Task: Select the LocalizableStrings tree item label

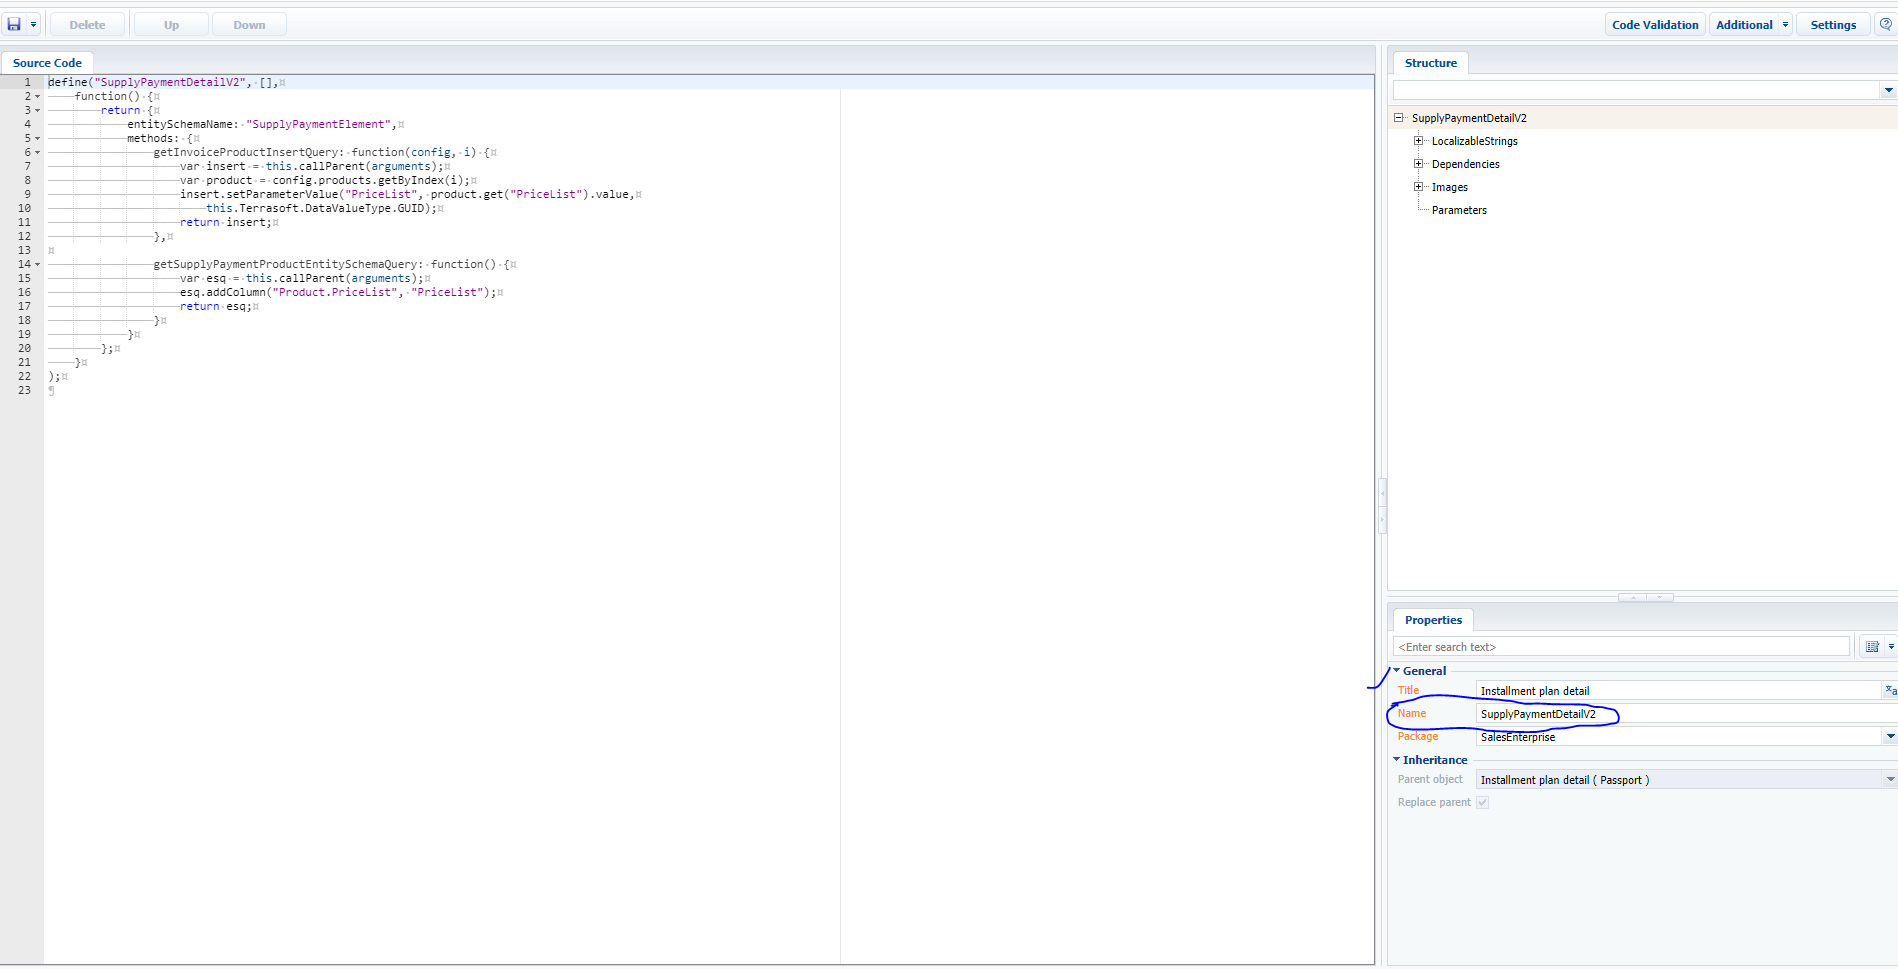Action: (x=1474, y=141)
